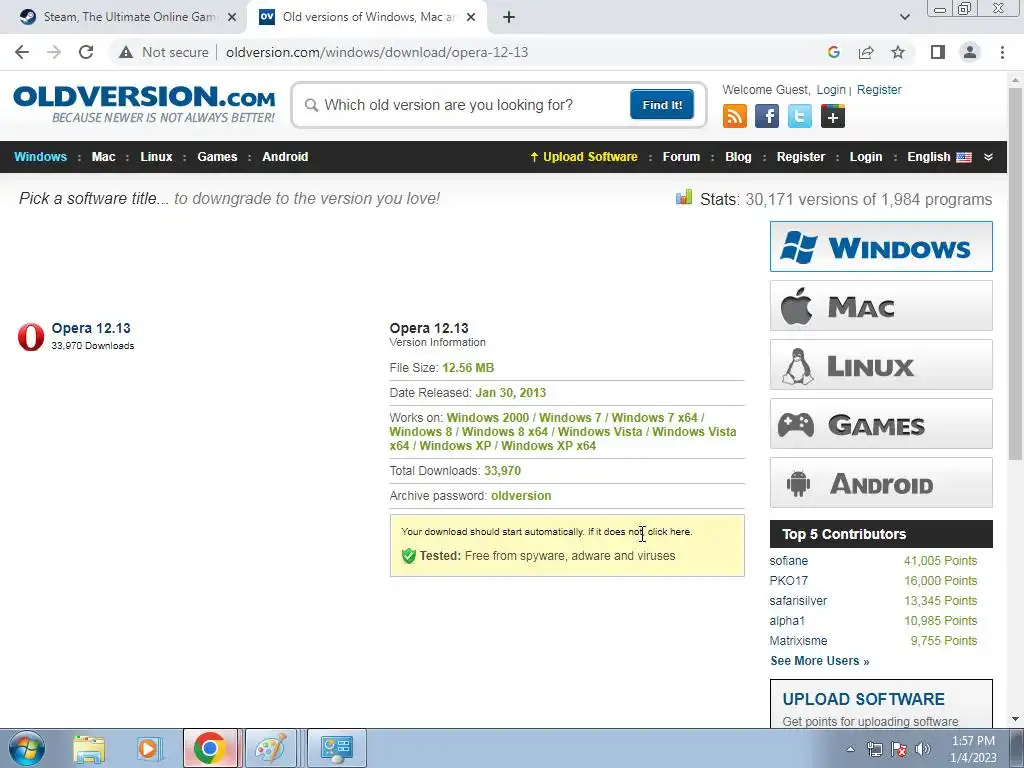Close the Steam tab

click(232, 17)
